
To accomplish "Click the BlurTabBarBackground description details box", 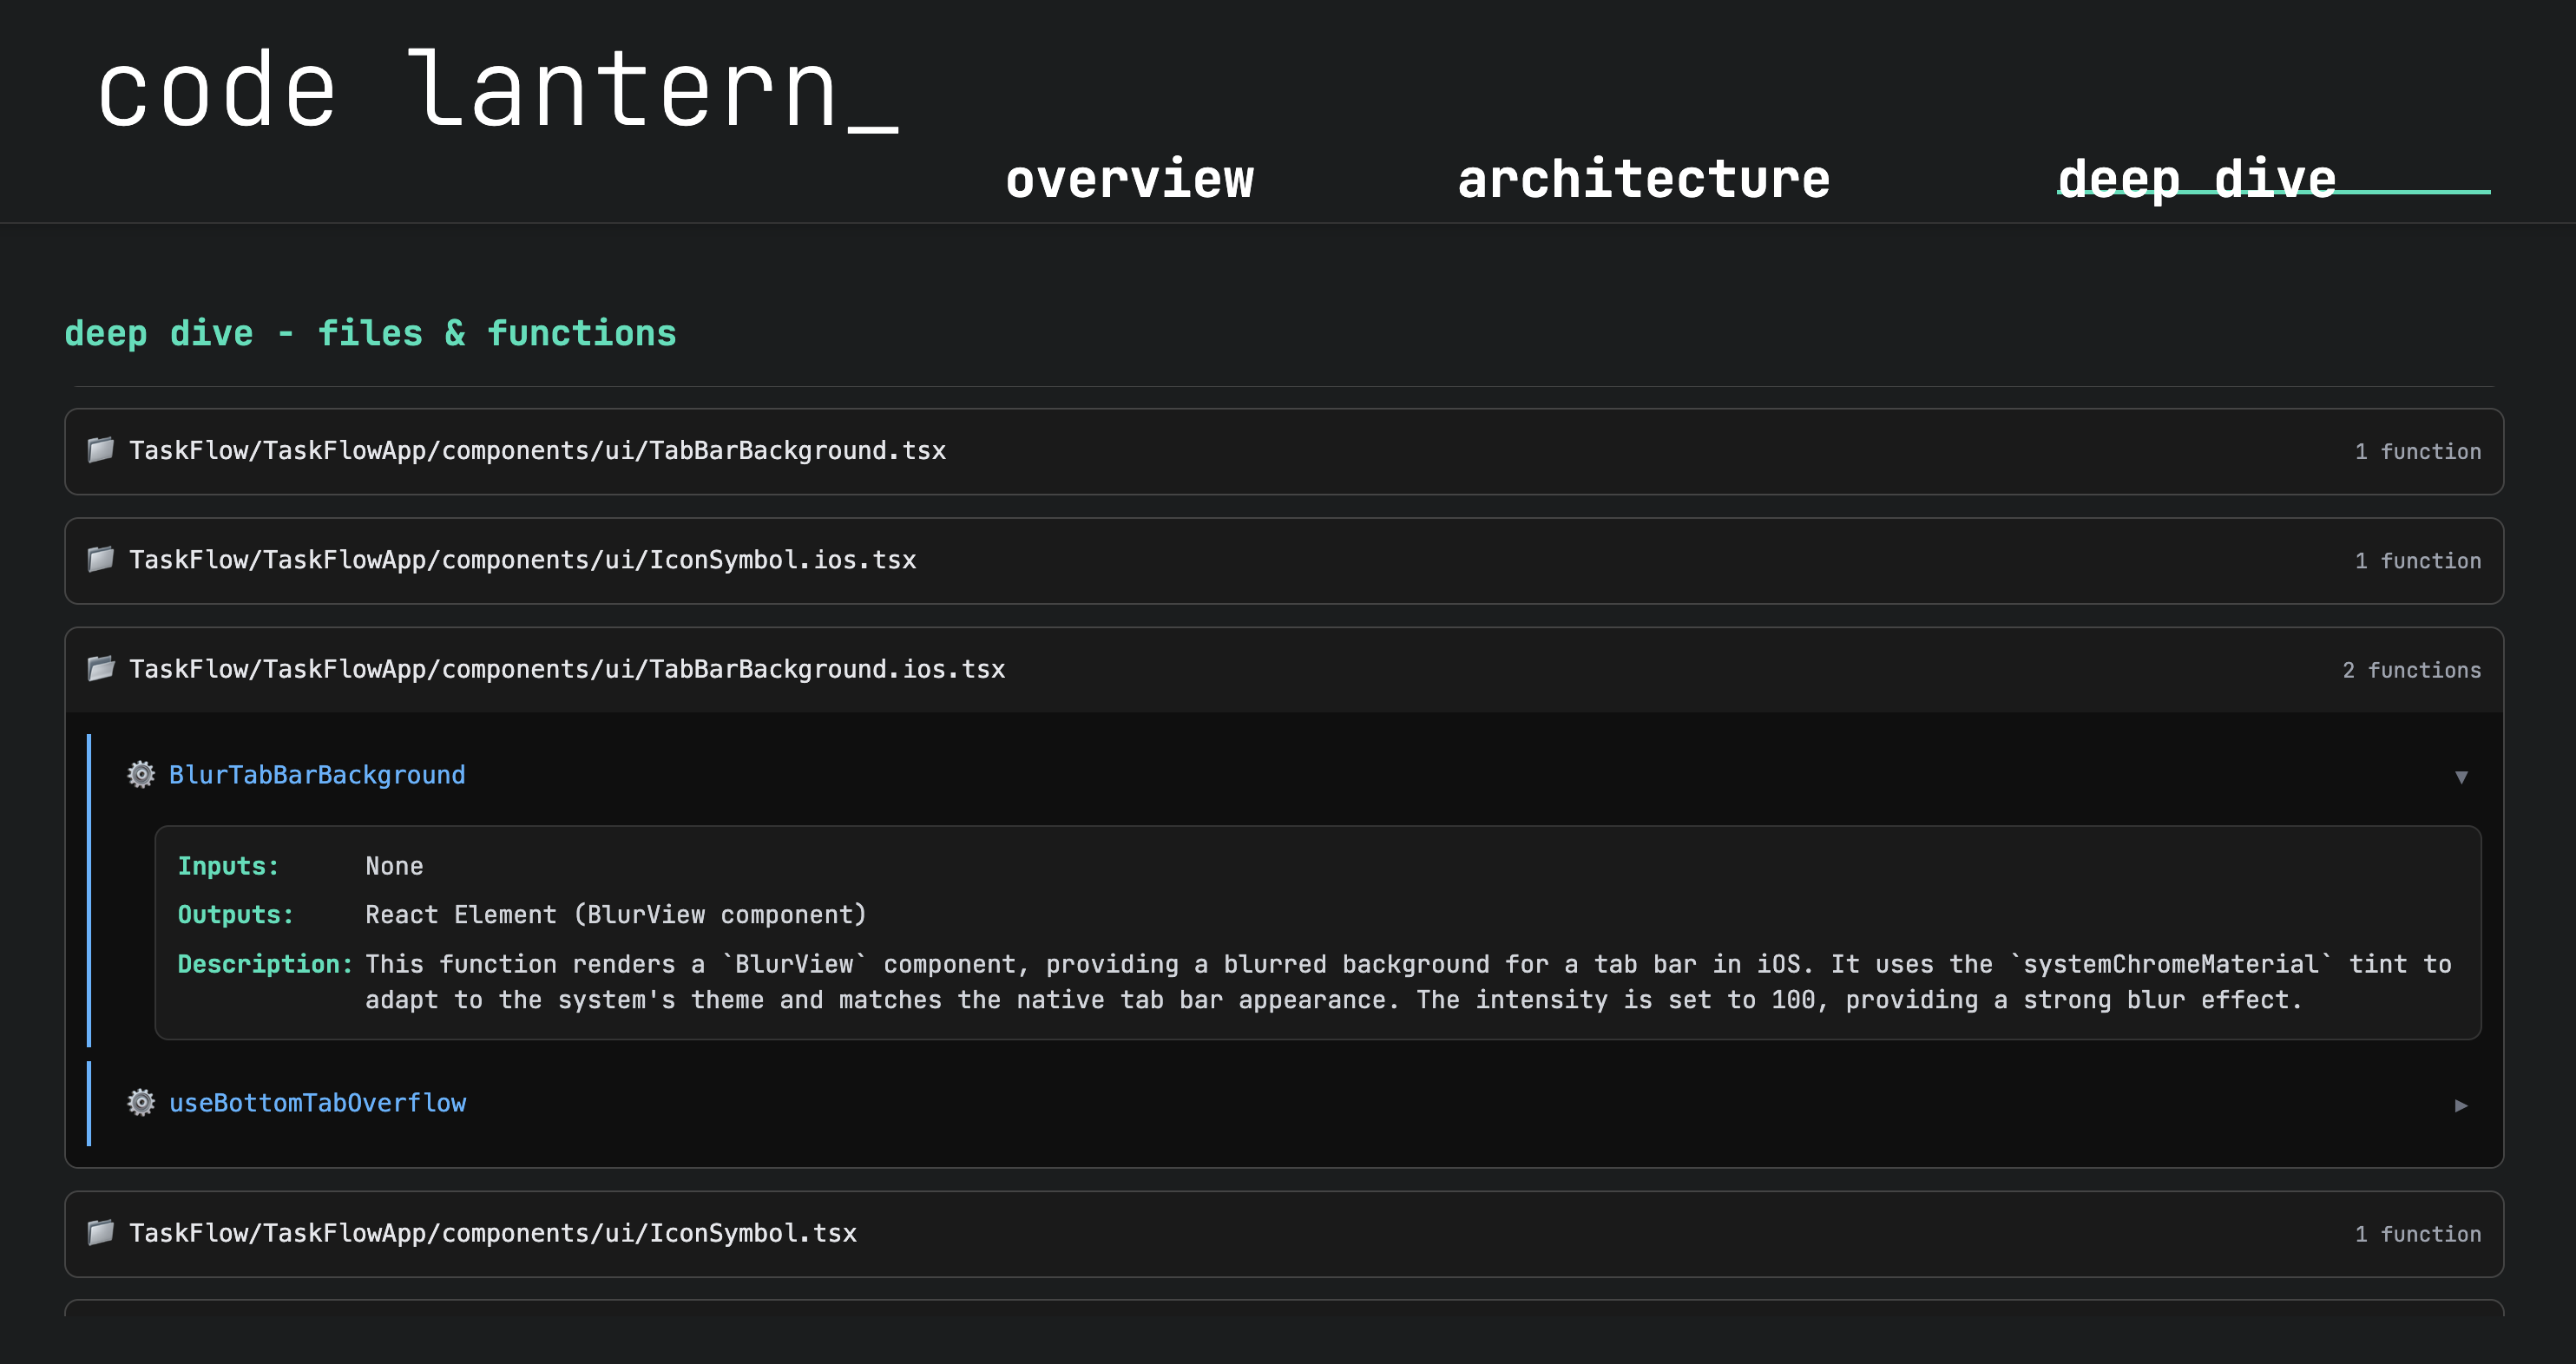I will click(x=1317, y=932).
